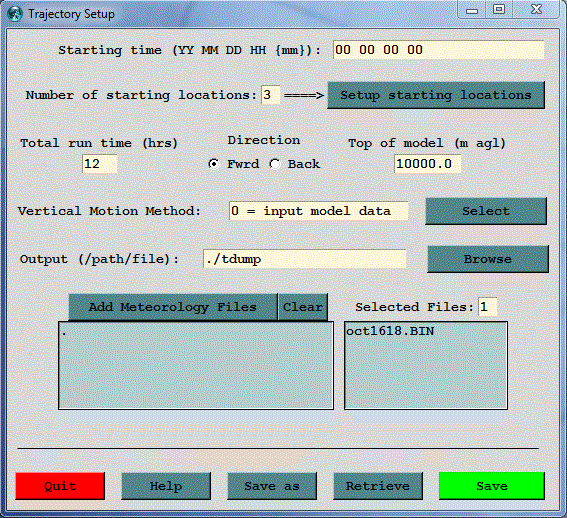This screenshot has height=518, width=567.
Task: Click the green Save button
Action: point(492,486)
